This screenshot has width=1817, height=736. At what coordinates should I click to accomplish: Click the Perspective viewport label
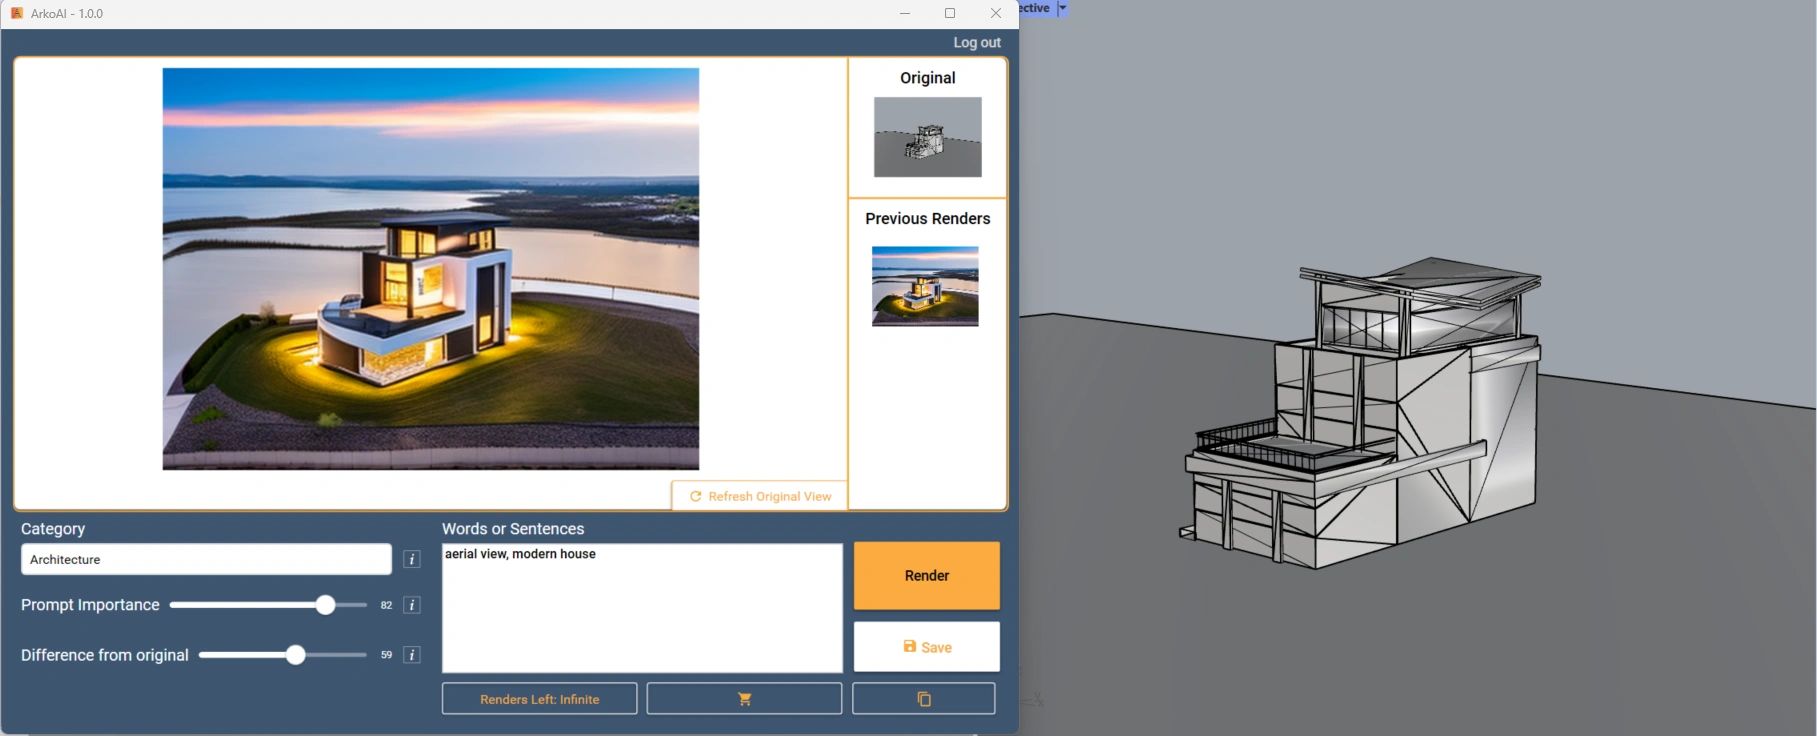point(1034,8)
